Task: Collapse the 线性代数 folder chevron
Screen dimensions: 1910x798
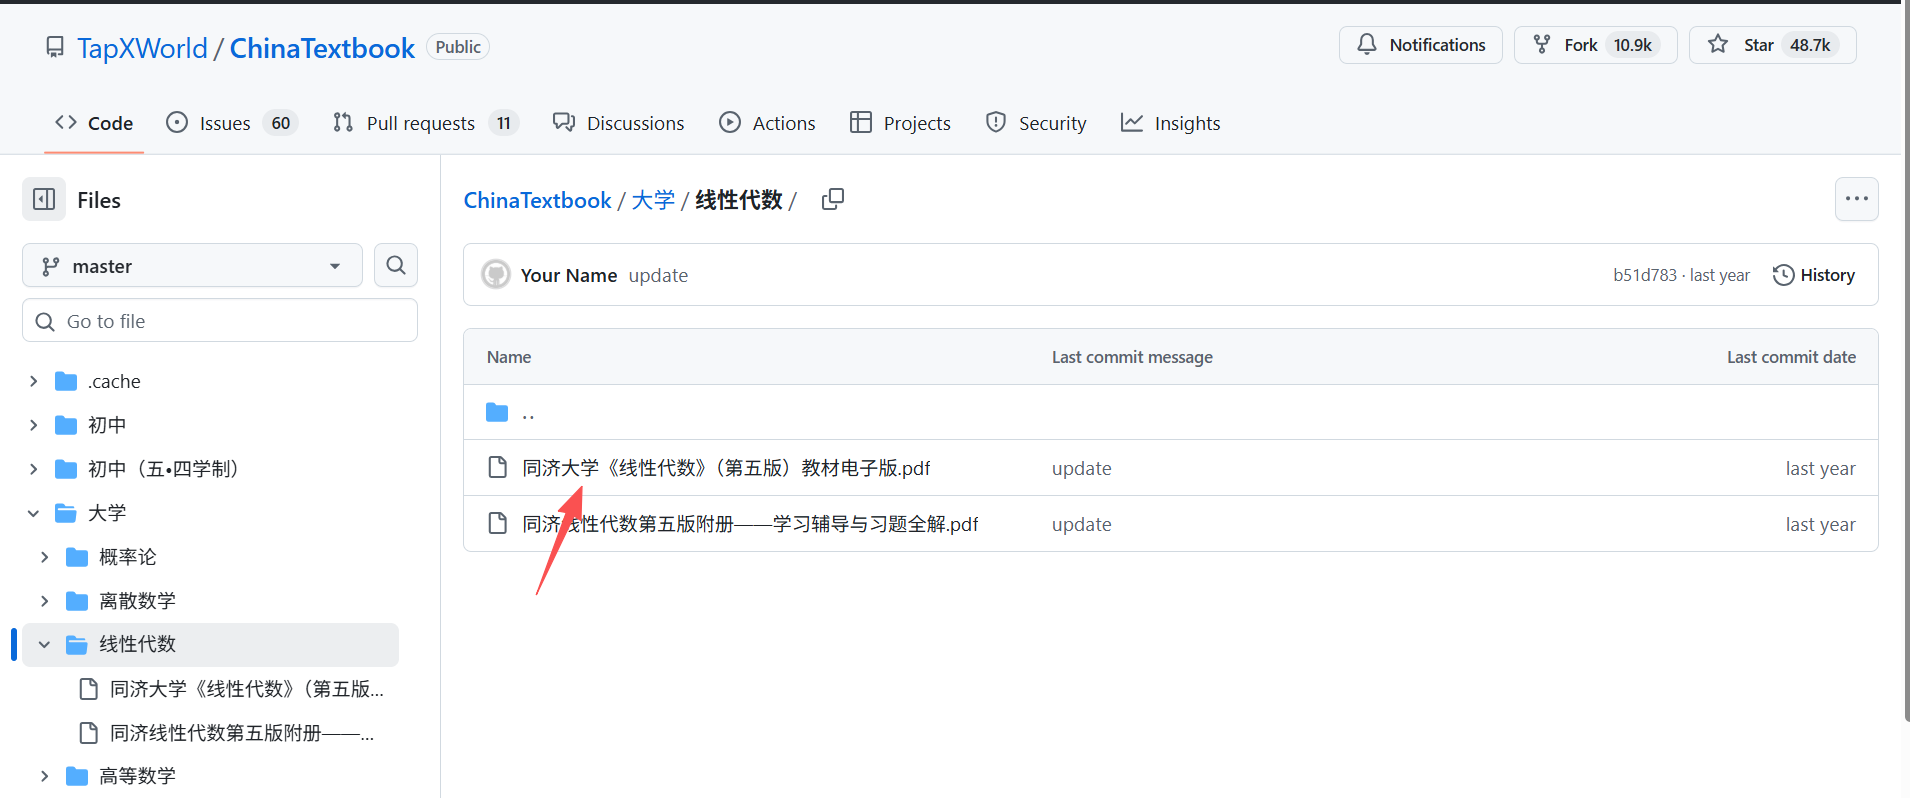Action: click(44, 645)
